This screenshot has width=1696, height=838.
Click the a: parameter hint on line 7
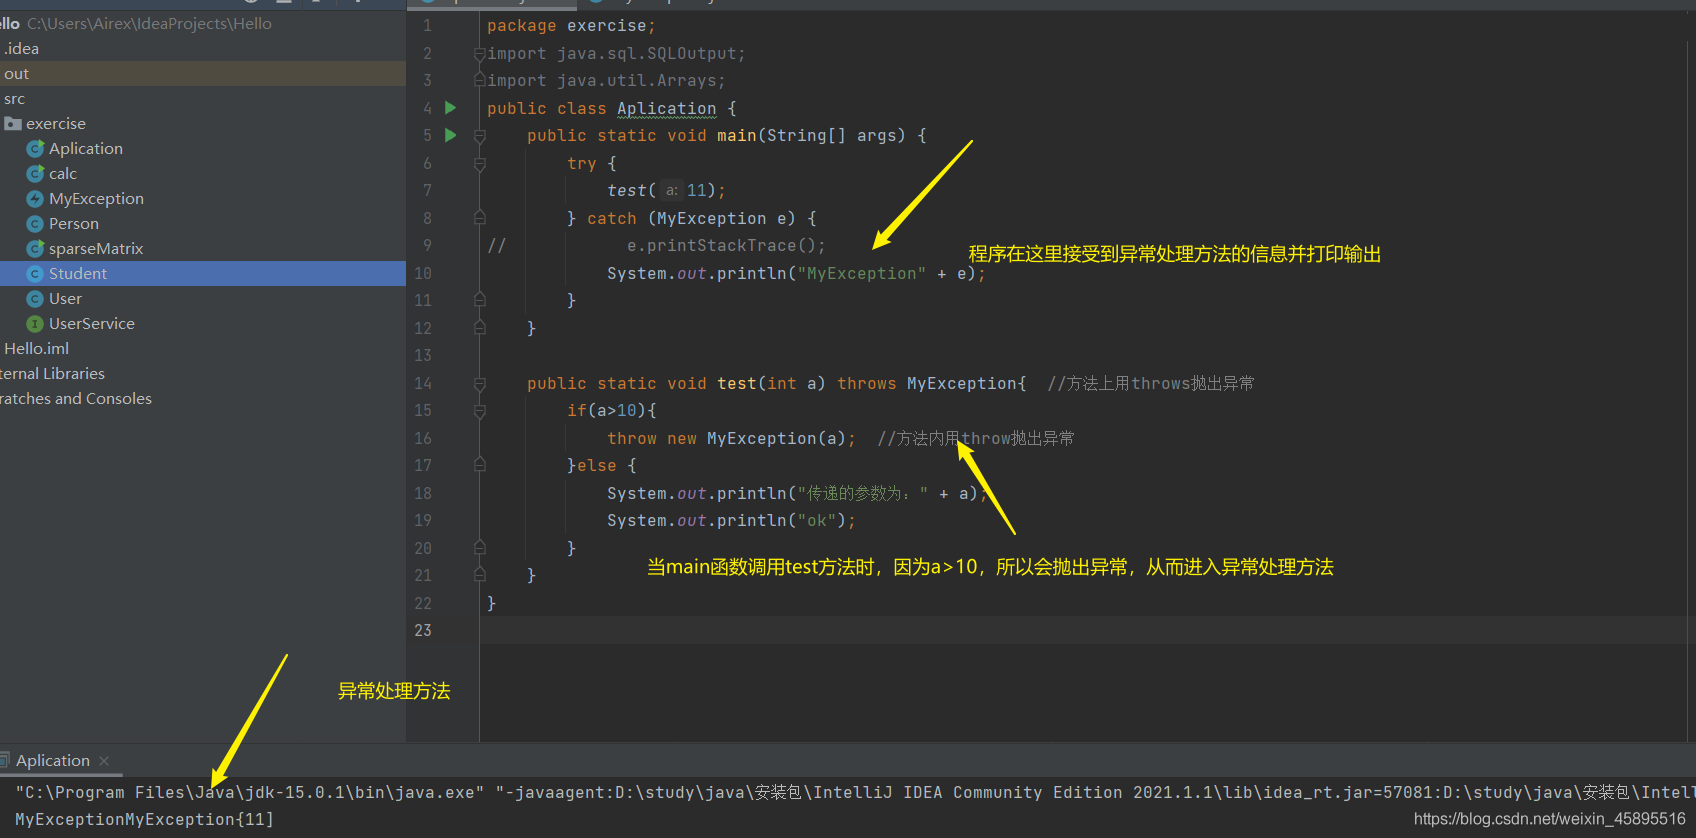[672, 190]
